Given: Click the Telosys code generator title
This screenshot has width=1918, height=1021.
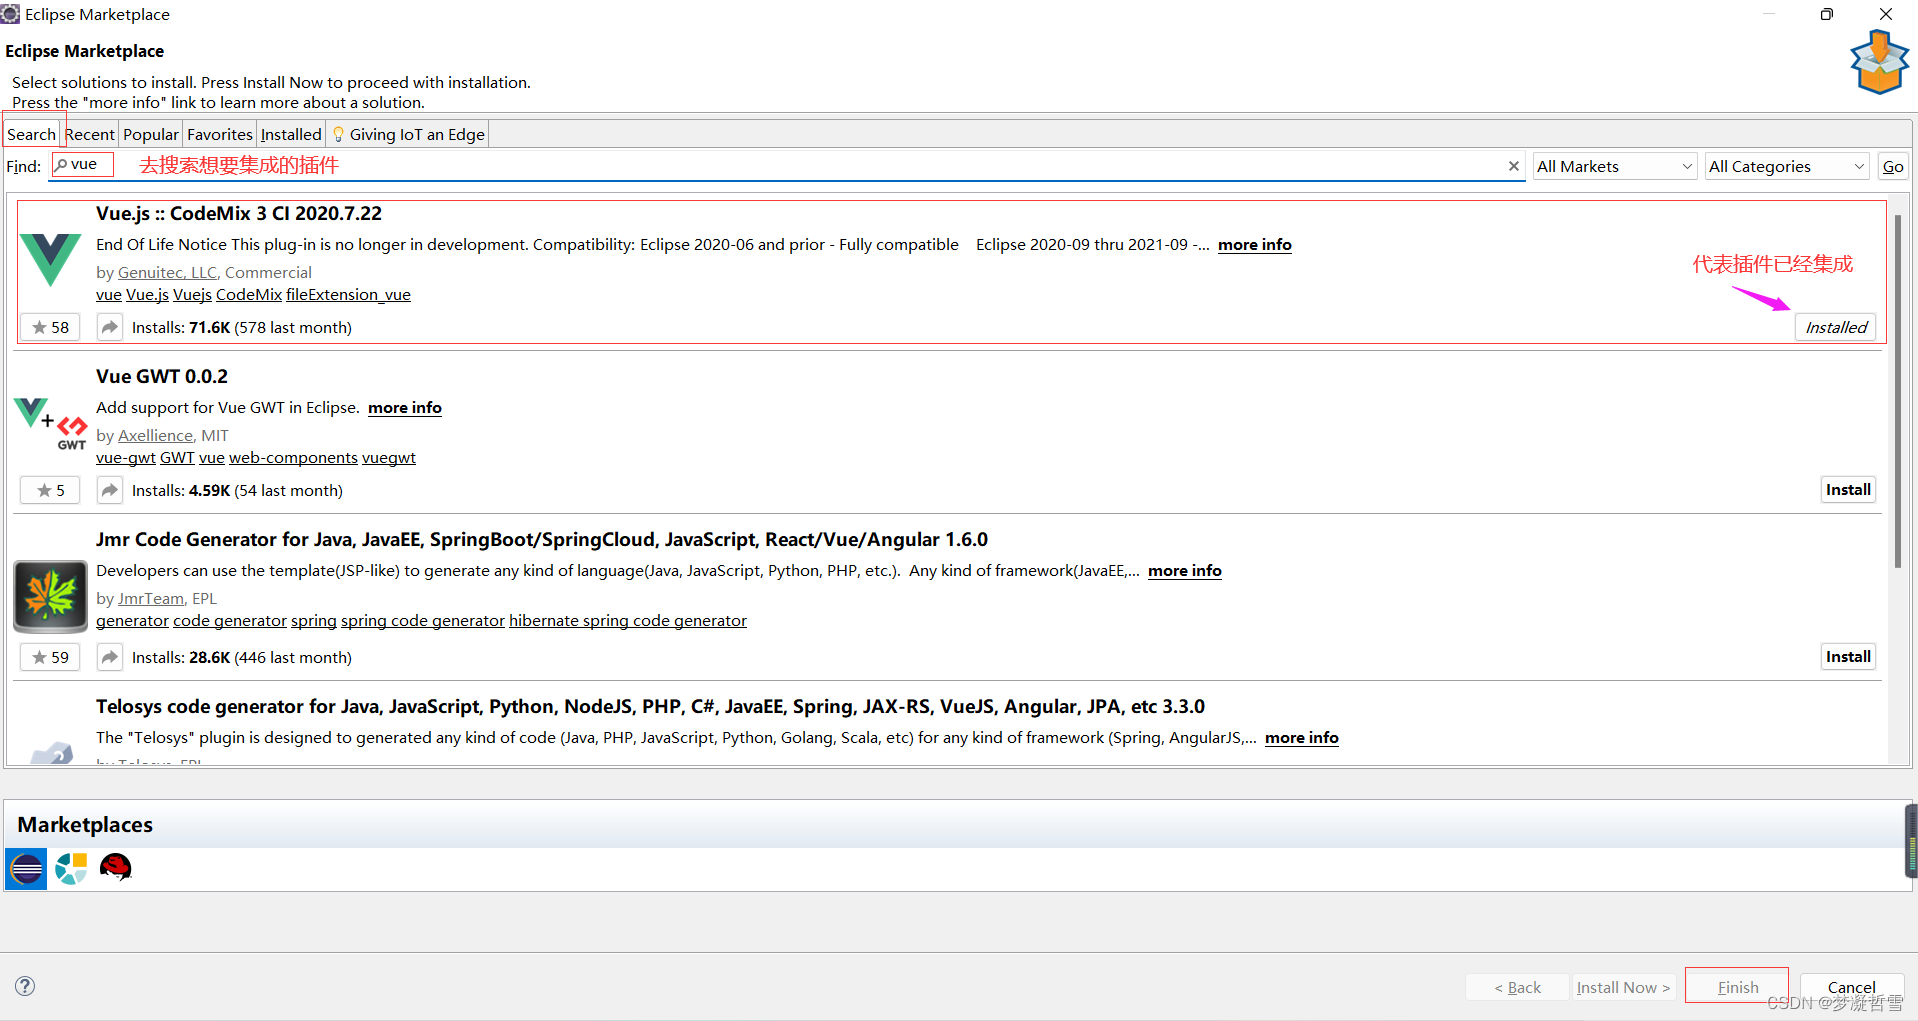Looking at the screenshot, I should point(650,706).
